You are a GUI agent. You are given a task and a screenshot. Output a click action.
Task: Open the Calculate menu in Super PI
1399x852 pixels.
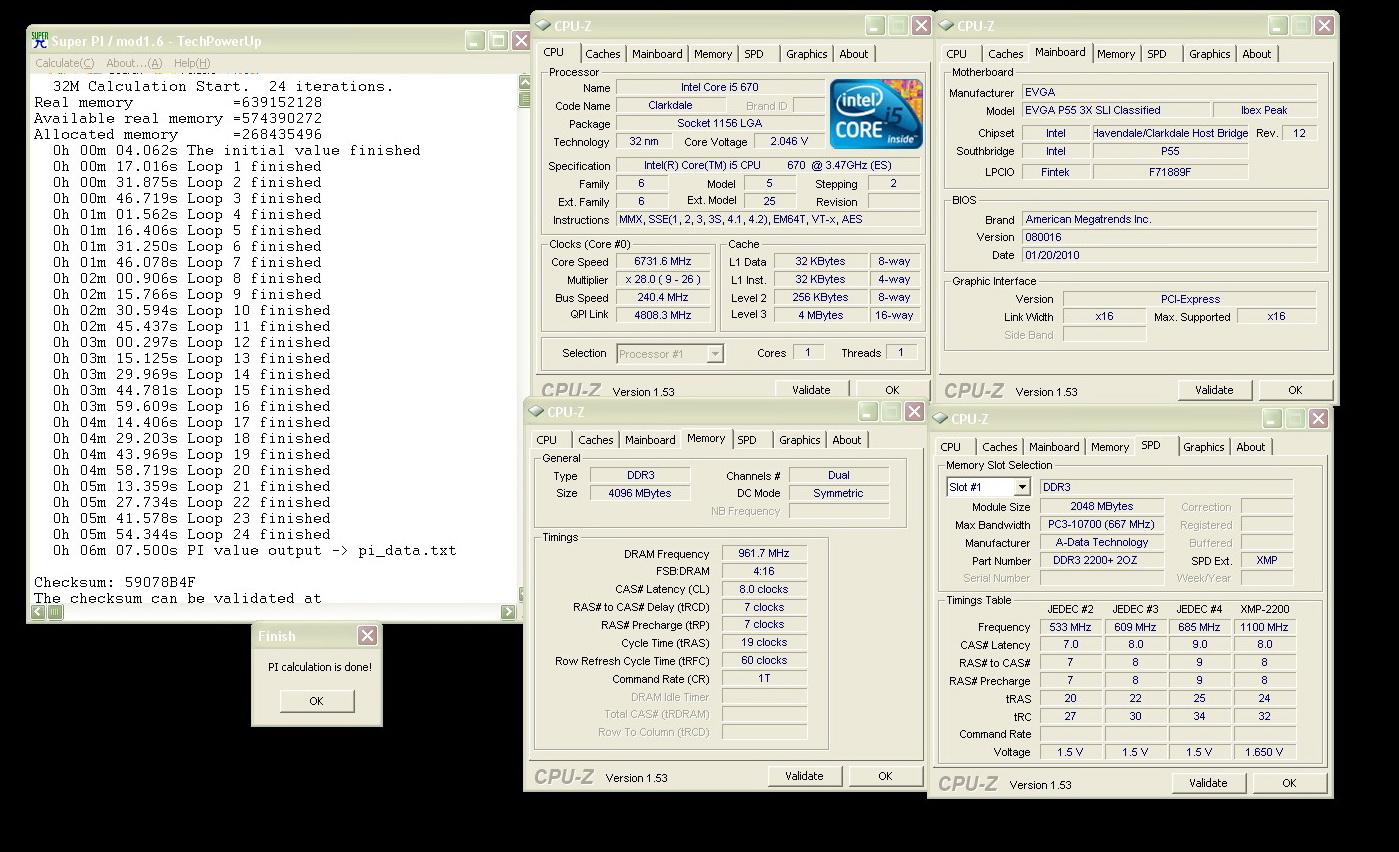pyautogui.click(x=64, y=63)
